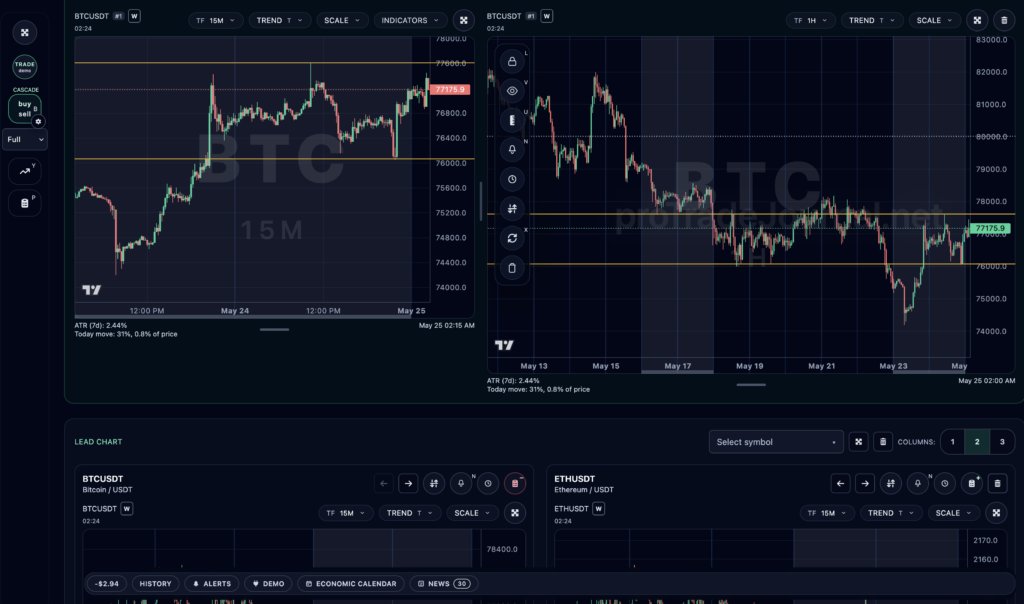Set the columns layout to 3

[x=1002, y=442]
